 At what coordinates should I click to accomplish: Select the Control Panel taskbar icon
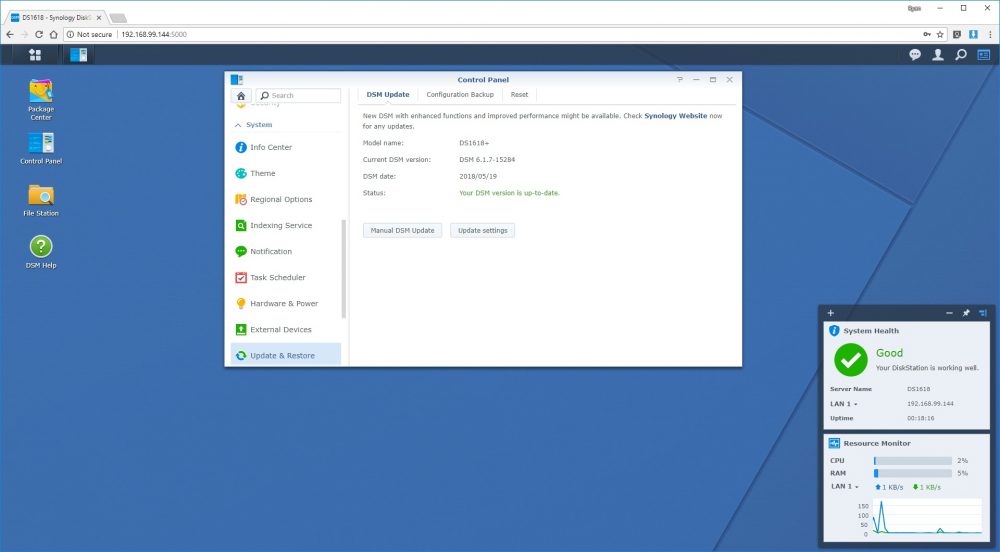click(78, 55)
